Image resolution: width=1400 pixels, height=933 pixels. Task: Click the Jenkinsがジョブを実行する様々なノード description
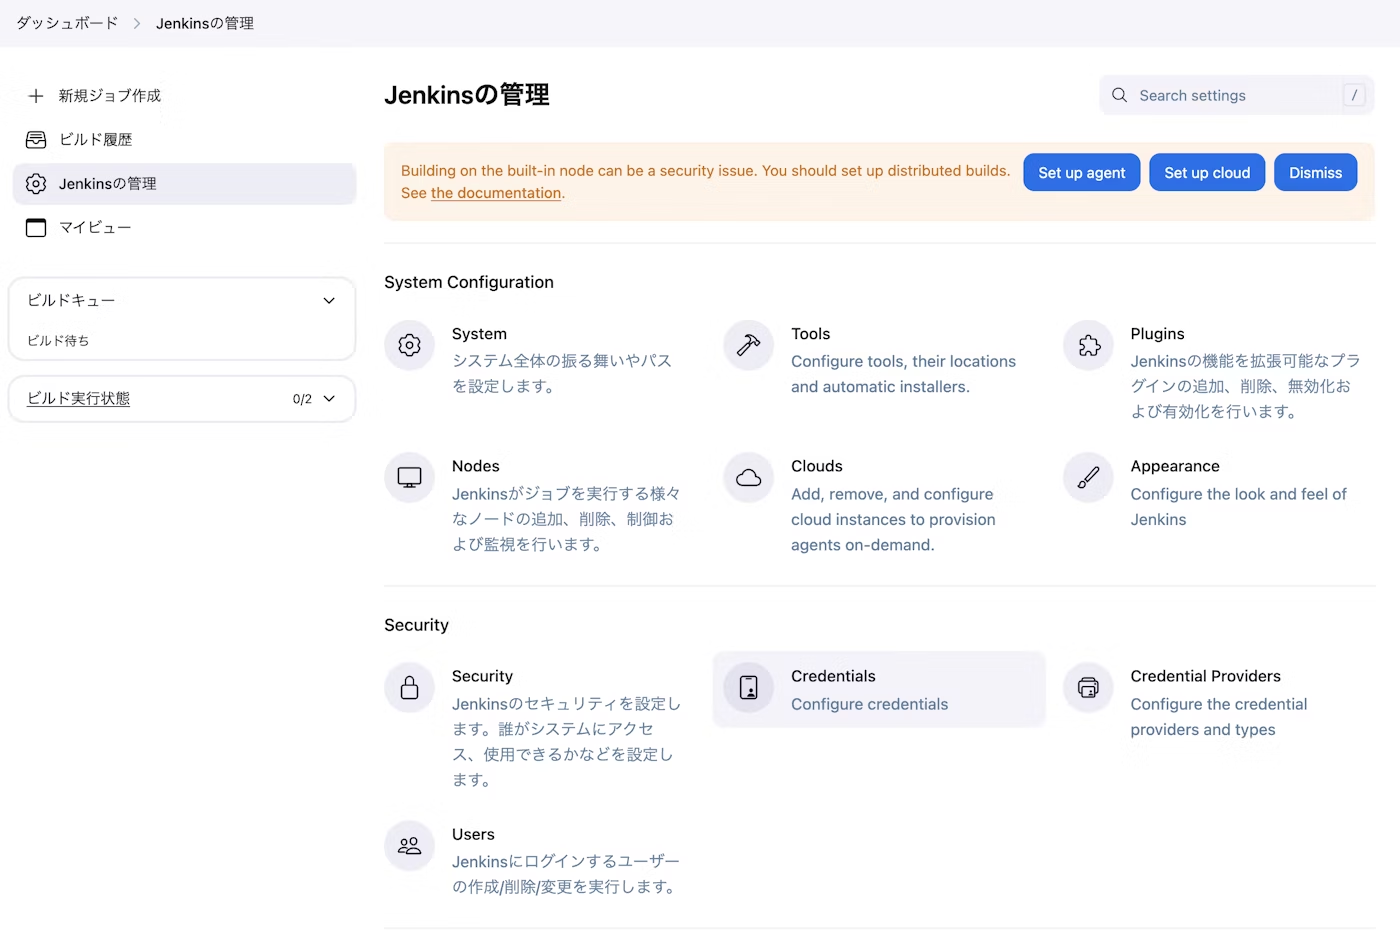(x=566, y=519)
